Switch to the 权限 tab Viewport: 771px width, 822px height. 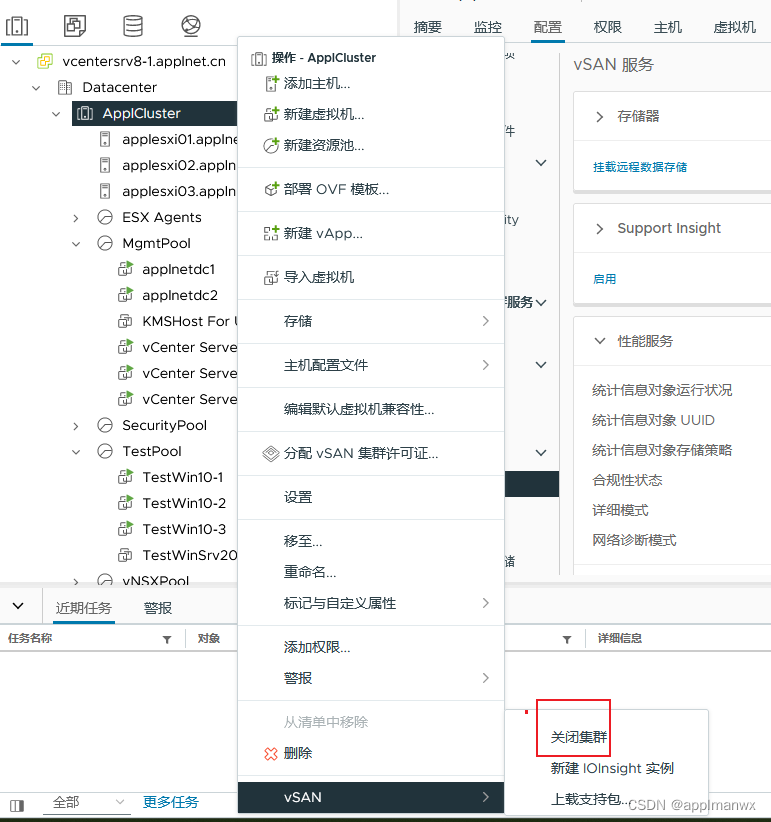tap(608, 27)
